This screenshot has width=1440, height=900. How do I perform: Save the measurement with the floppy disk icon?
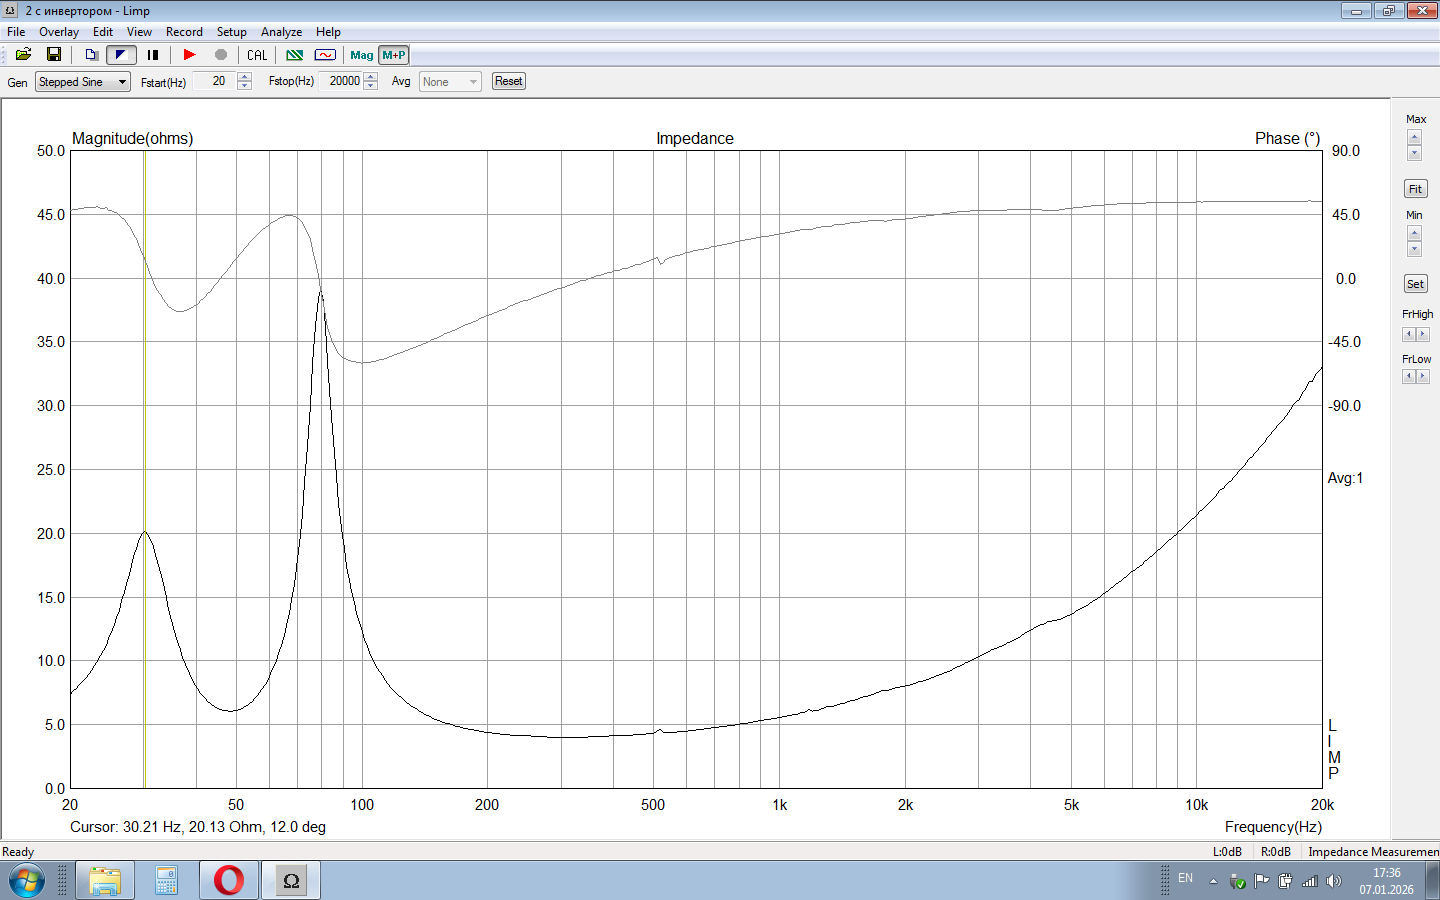tap(54, 55)
